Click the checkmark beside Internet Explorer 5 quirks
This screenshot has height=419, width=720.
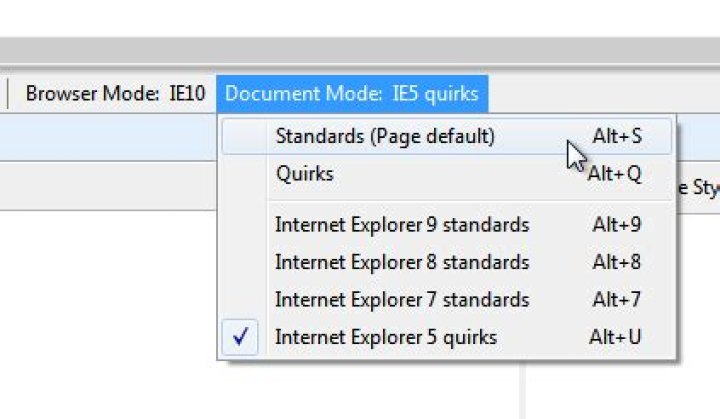(240, 337)
